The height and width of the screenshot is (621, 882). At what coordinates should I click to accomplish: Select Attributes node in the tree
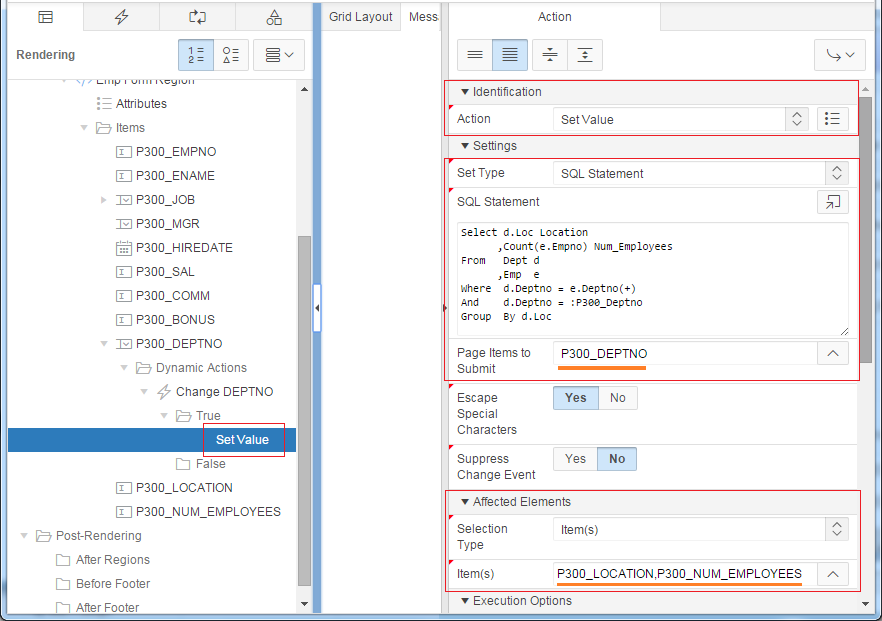[x=141, y=104]
